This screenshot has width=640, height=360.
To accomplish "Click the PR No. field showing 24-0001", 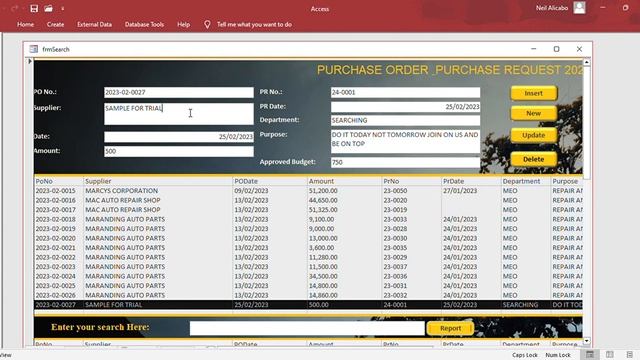I will click(405, 92).
